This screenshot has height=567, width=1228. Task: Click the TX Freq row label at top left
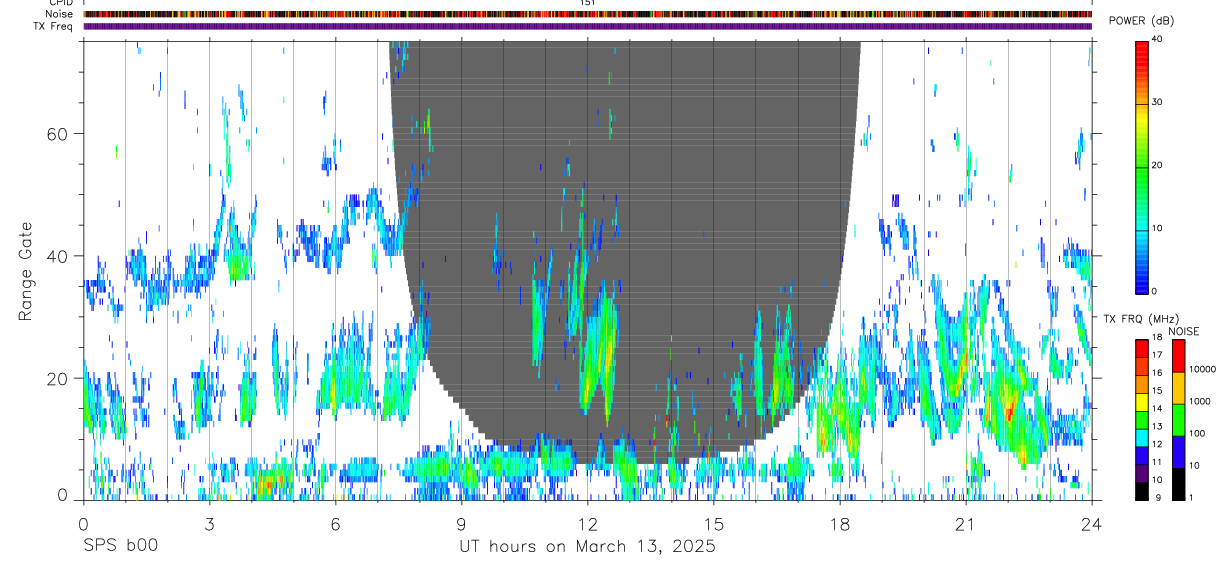click(x=53, y=26)
